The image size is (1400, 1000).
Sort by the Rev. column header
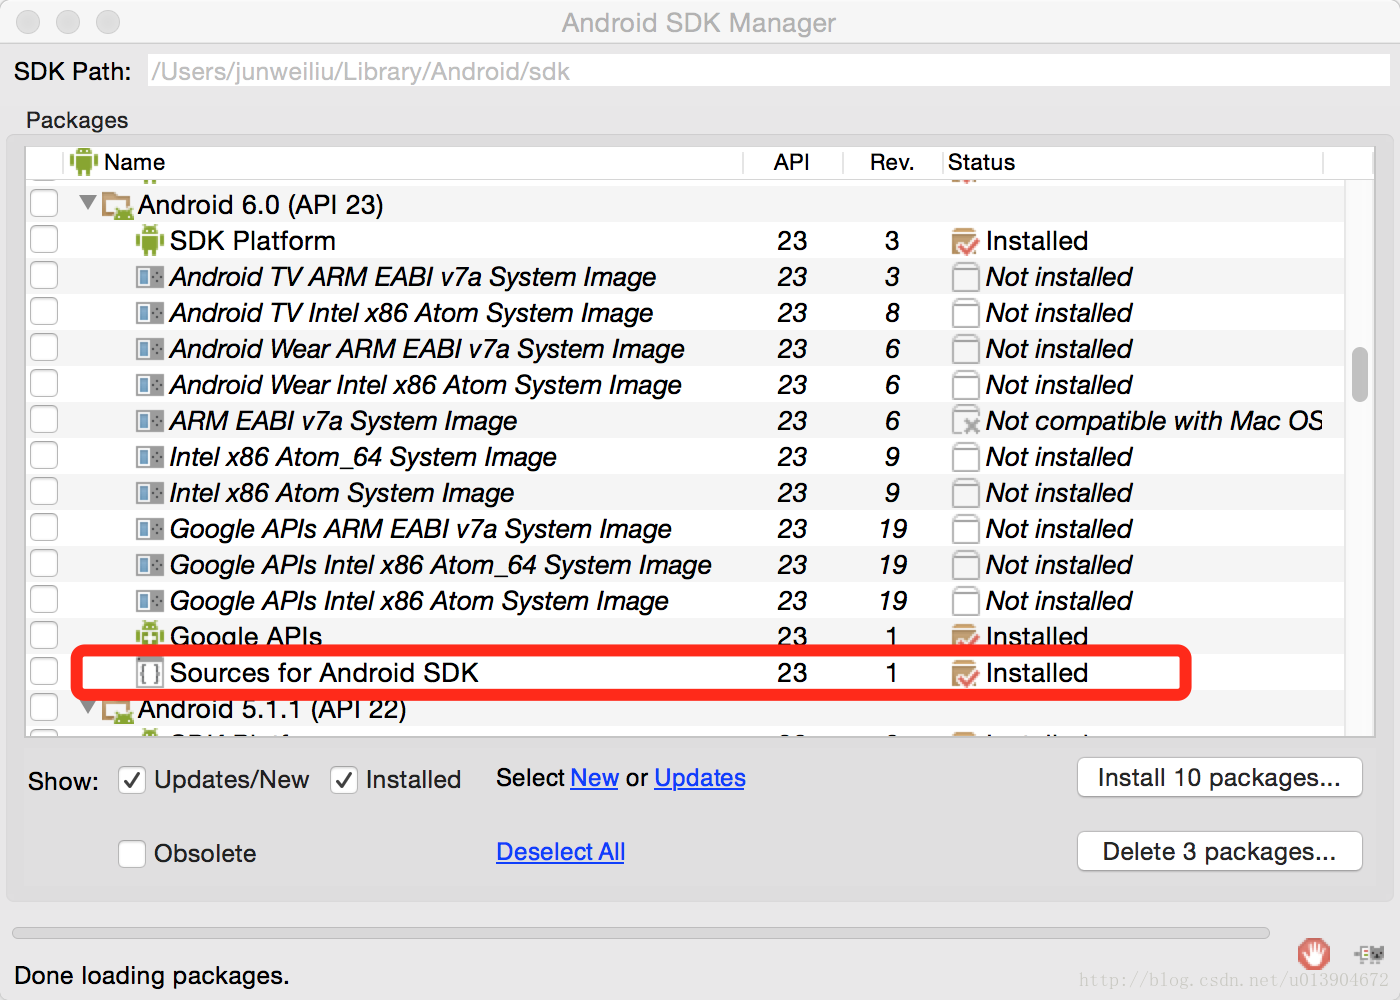(x=892, y=162)
